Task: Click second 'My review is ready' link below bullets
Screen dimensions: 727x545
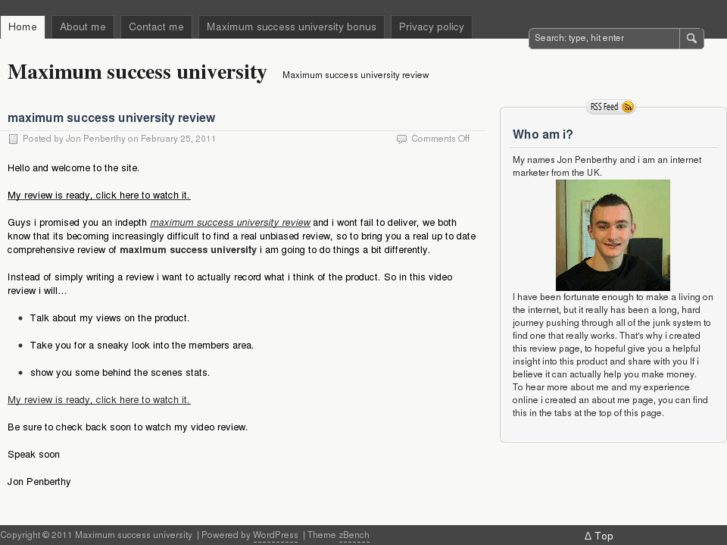Action: tap(99, 400)
